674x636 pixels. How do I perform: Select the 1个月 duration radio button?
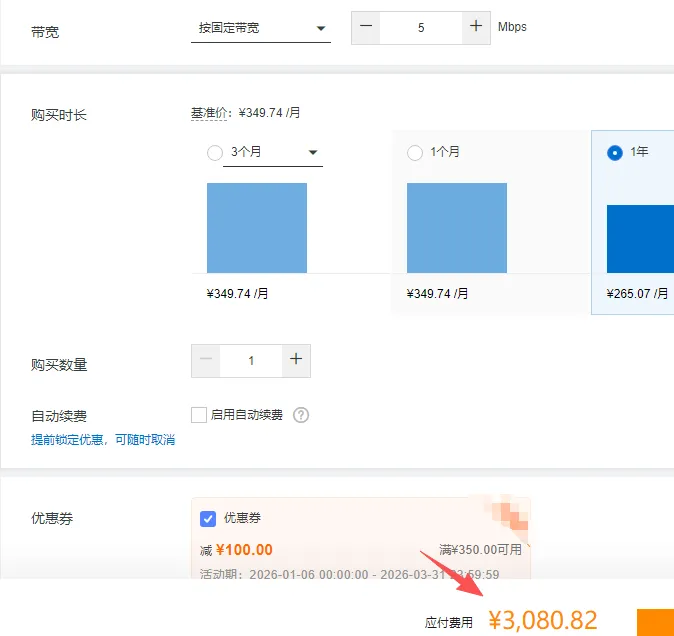415,153
